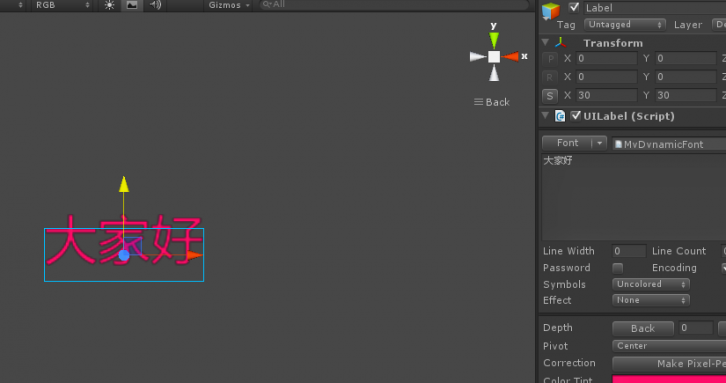Click the GameObject cube icon in the Inspector
726x383 pixels.
[x=551, y=11]
